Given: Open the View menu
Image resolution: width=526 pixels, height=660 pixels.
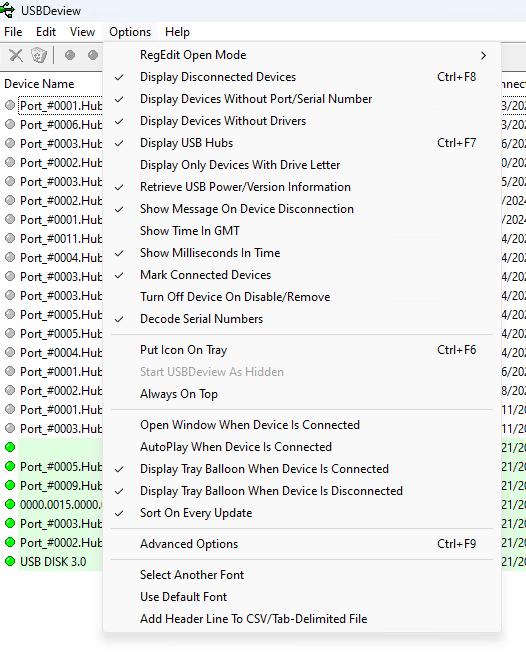Looking at the screenshot, I should pos(82,32).
